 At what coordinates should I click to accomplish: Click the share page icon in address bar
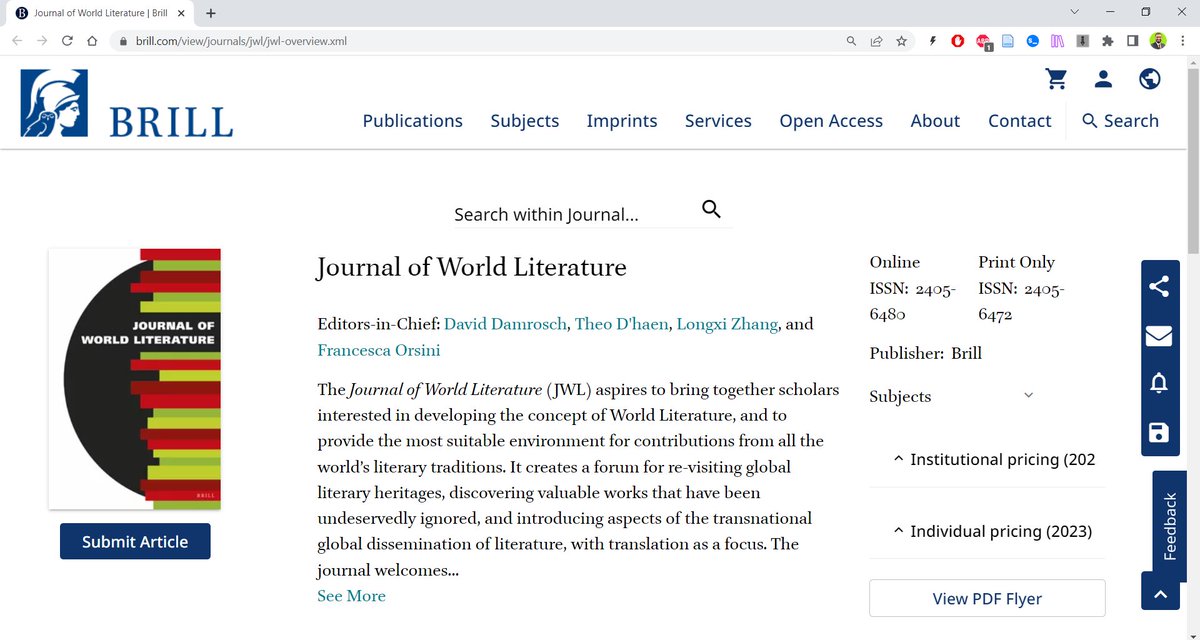876,41
